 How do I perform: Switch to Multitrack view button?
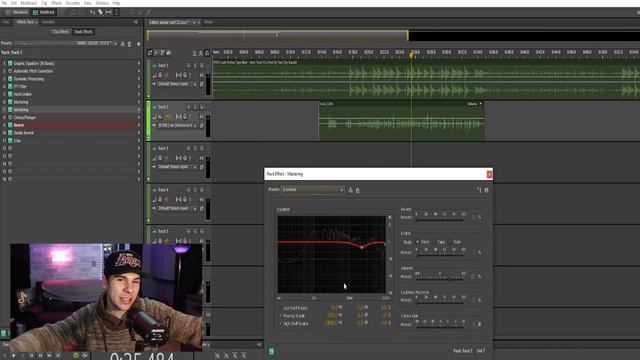coord(43,13)
